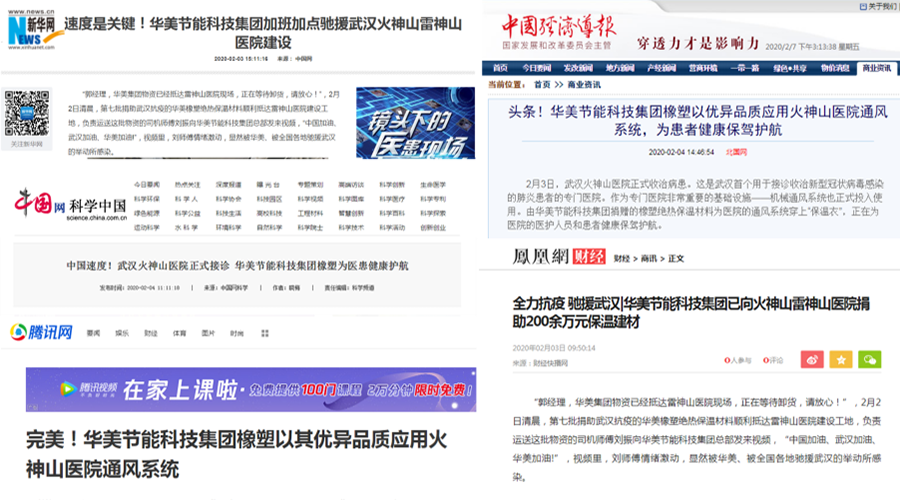
Task: Share article via the Weibo icon
Action: click(x=812, y=360)
